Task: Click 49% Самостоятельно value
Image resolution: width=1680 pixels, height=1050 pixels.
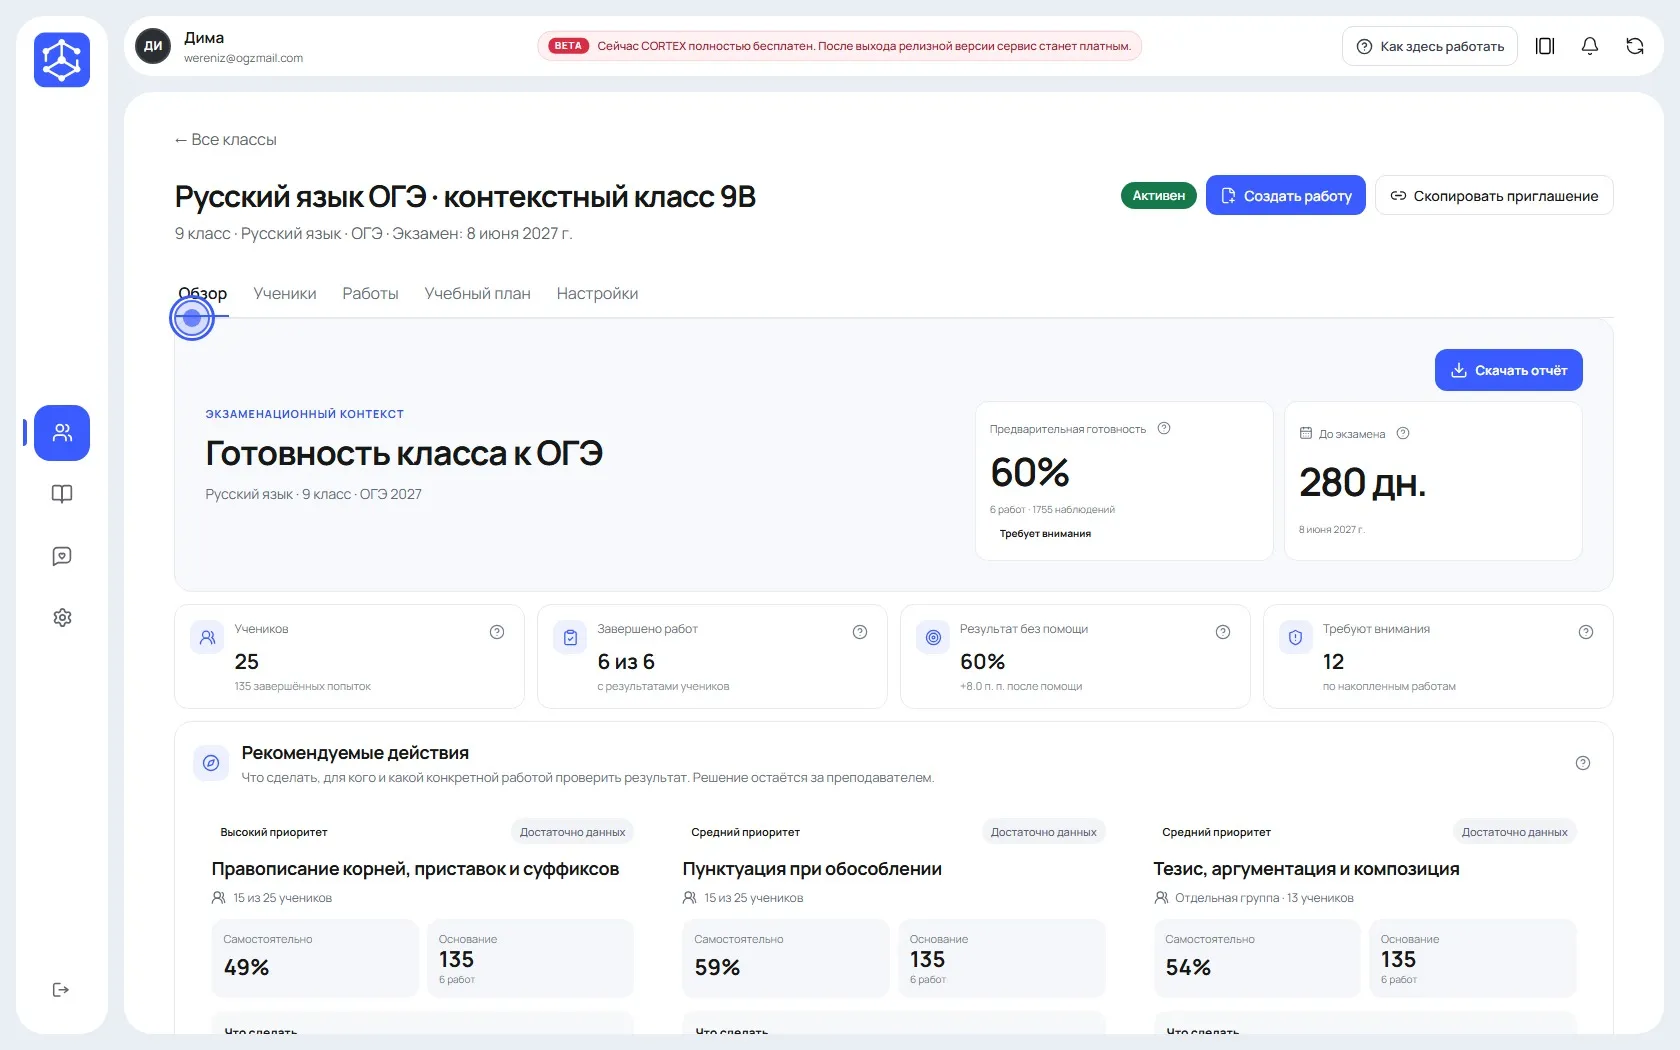Action: point(247,968)
